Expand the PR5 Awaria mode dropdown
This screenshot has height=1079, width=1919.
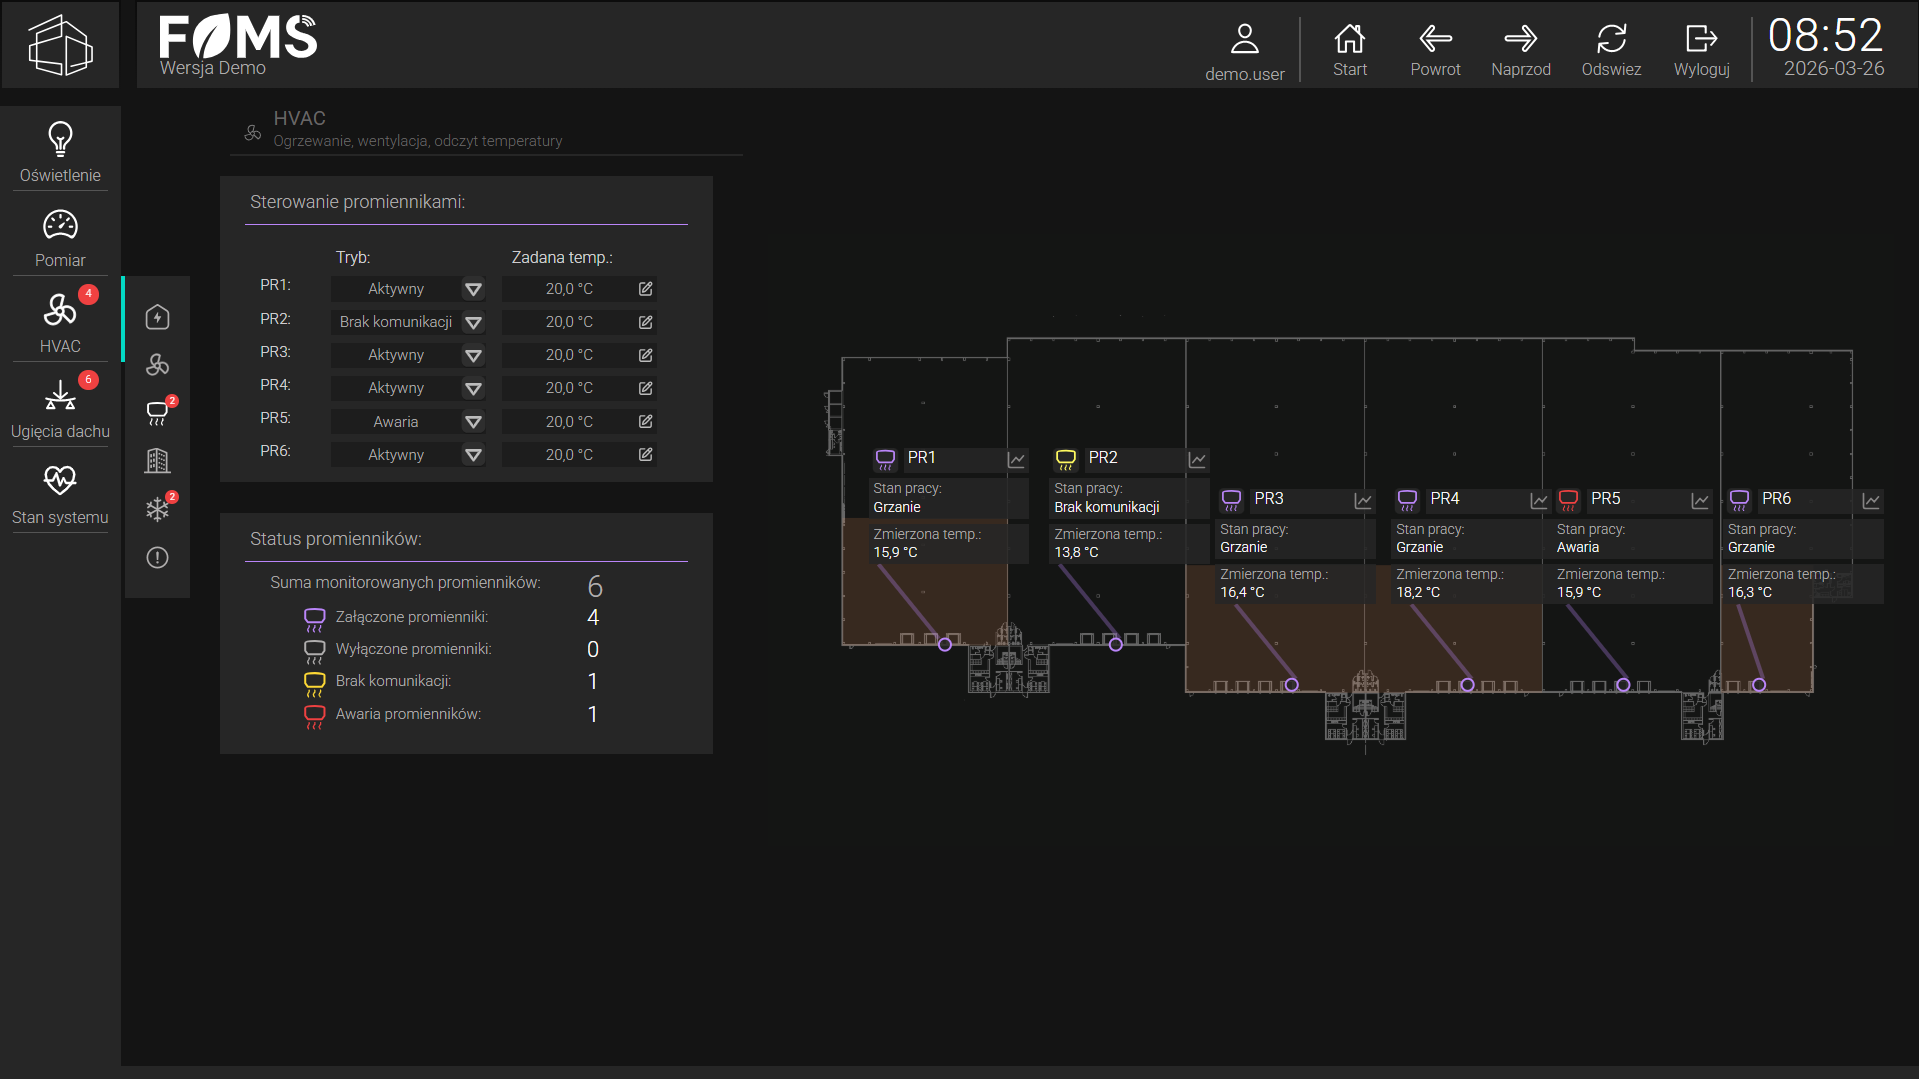point(473,422)
